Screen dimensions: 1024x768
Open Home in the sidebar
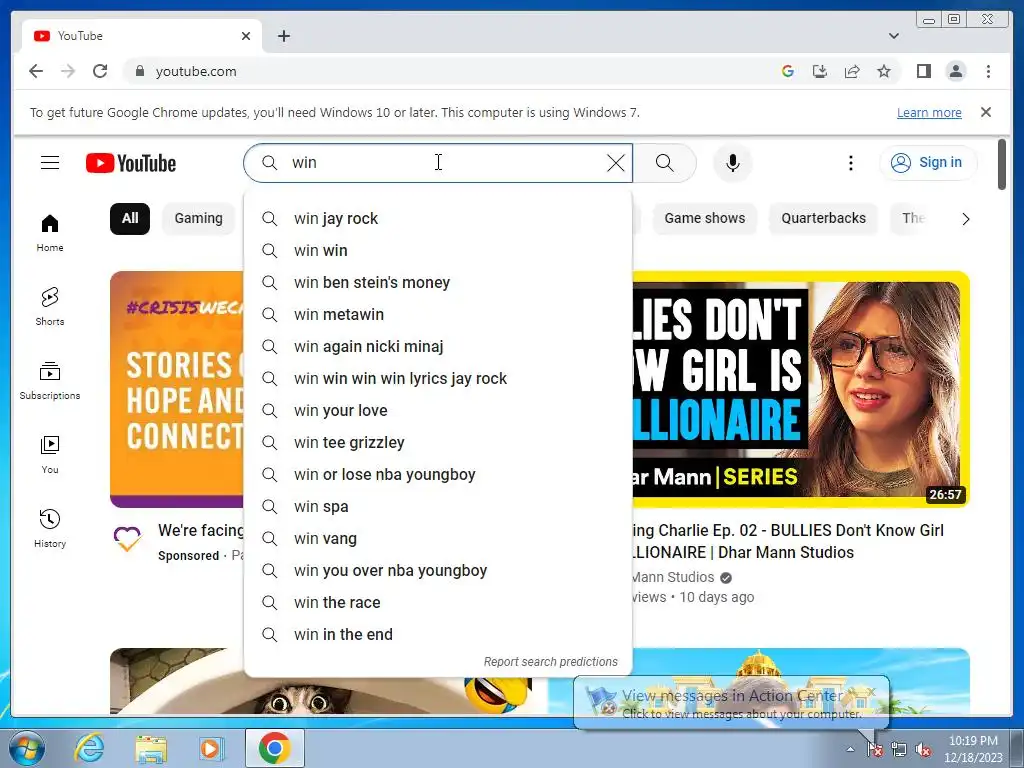[50, 233]
